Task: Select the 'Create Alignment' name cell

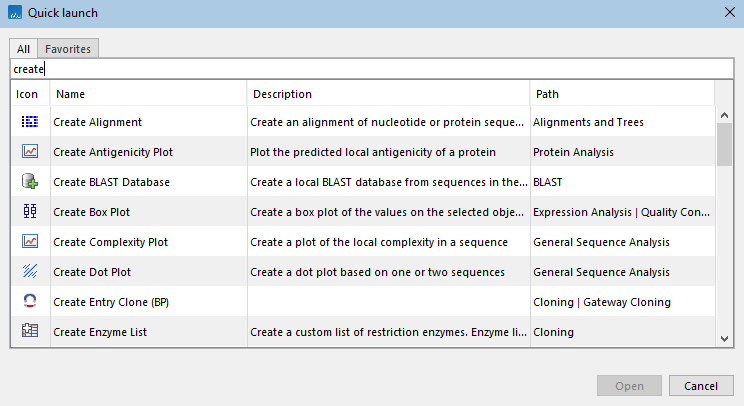Action: pyautogui.click(x=149, y=122)
